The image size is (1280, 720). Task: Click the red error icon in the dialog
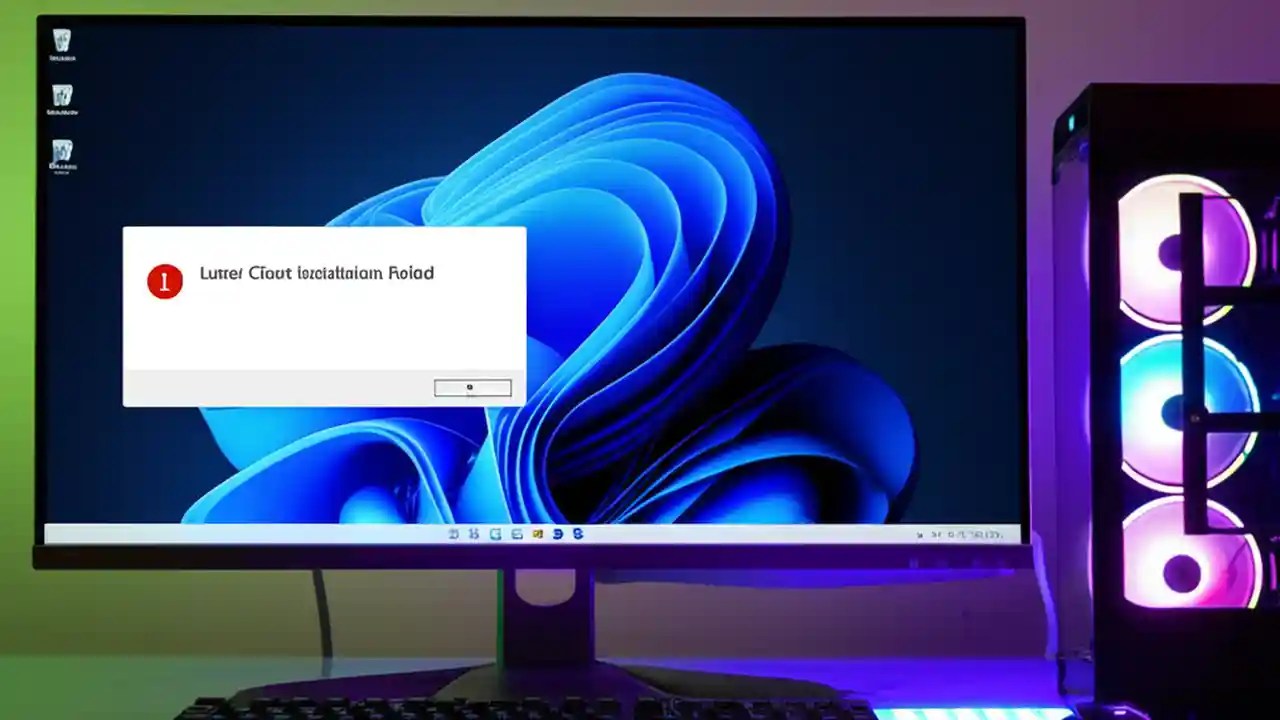tap(163, 281)
